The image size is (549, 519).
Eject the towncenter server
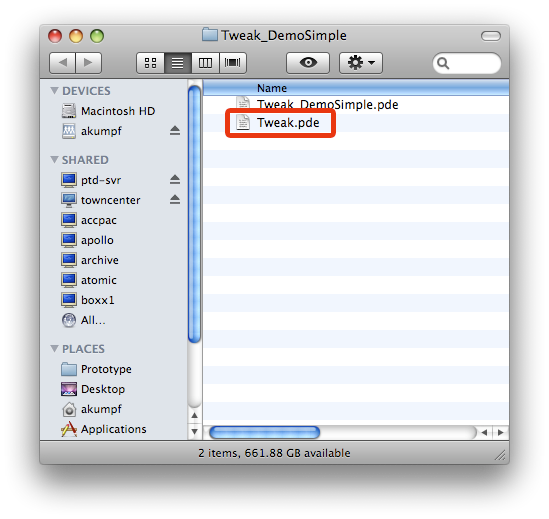point(175,200)
